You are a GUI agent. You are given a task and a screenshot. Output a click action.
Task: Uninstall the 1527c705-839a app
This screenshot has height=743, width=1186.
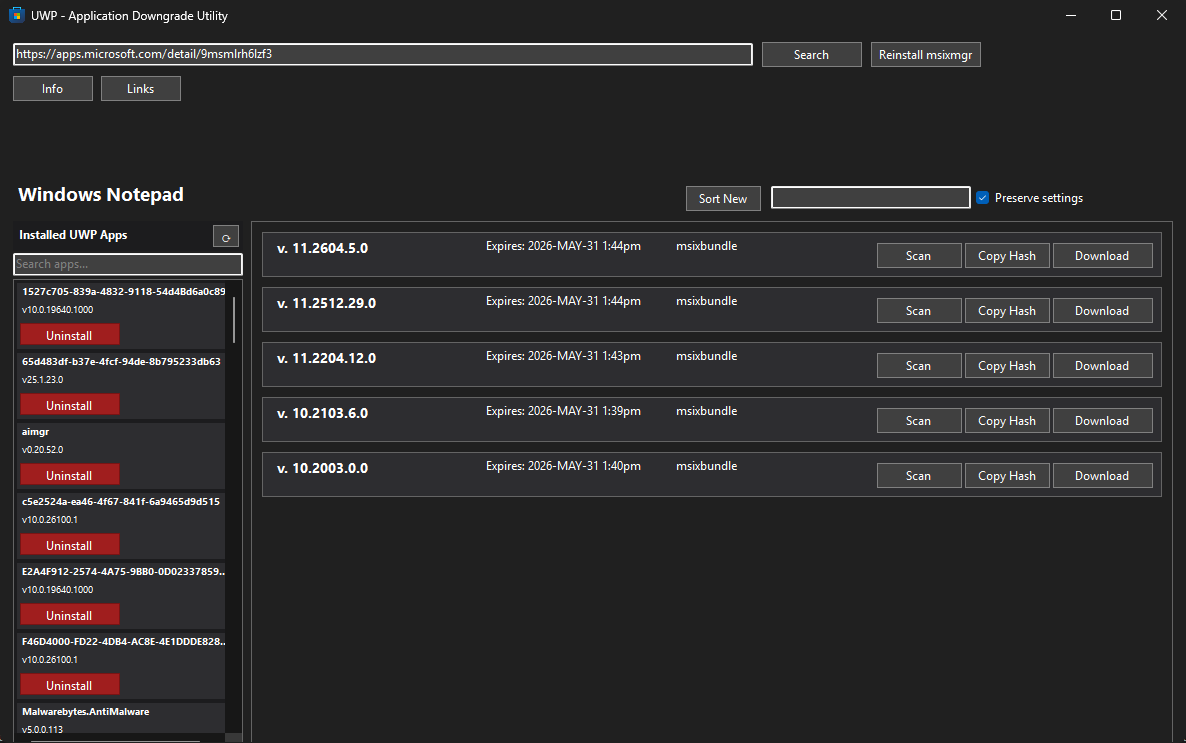coord(70,335)
